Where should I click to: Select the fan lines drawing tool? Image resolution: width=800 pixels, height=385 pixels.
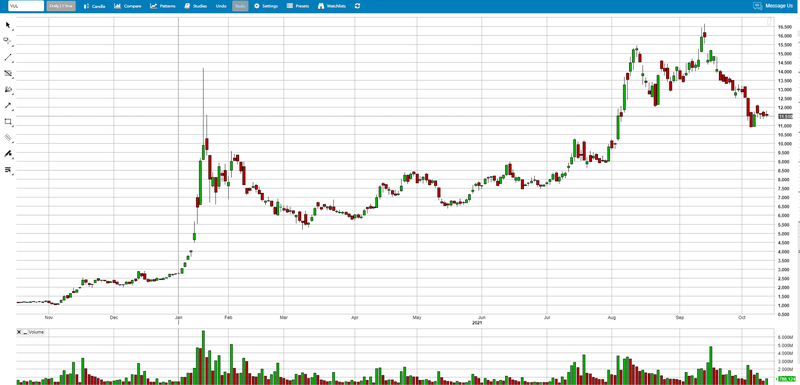click(x=8, y=89)
